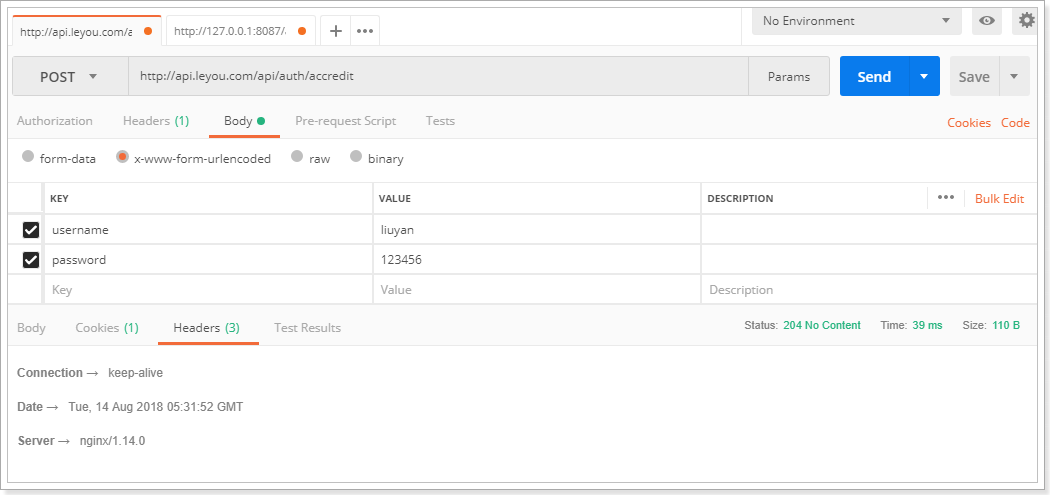Screen dimensions: 1050x495
Task: Click the 39 ms time value
Action: point(927,326)
